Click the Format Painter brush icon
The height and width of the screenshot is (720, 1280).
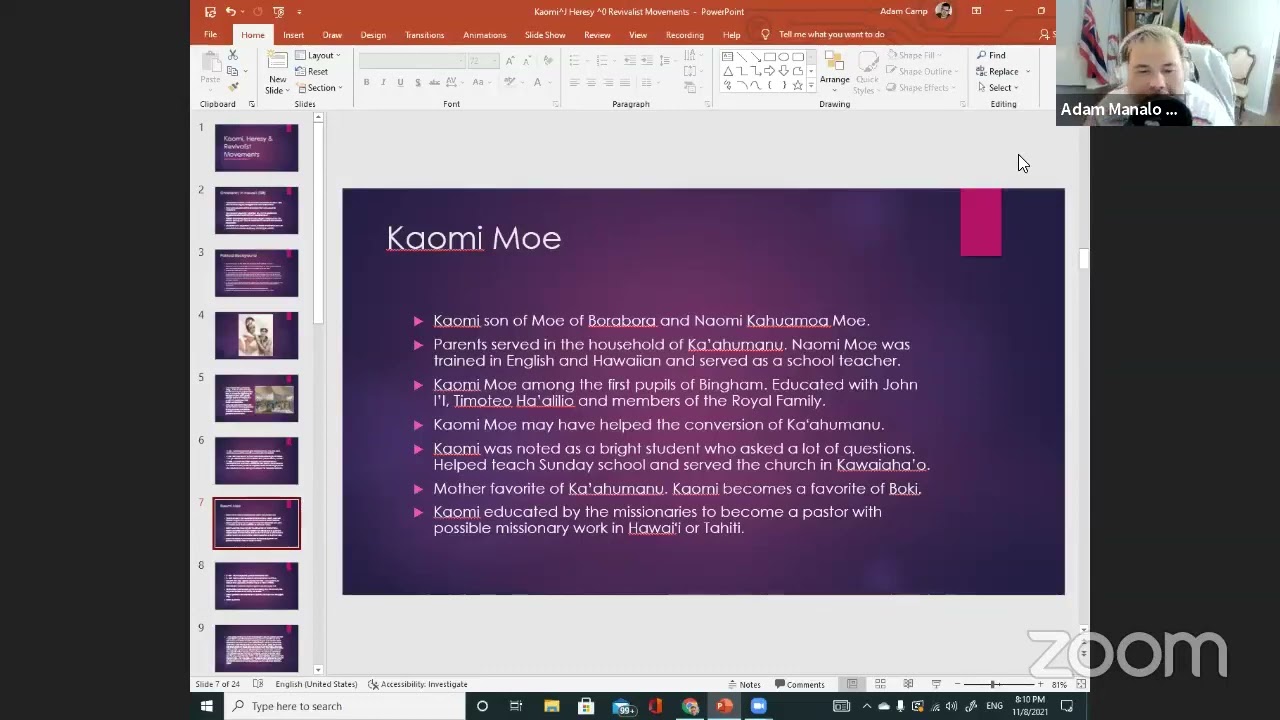(x=233, y=87)
